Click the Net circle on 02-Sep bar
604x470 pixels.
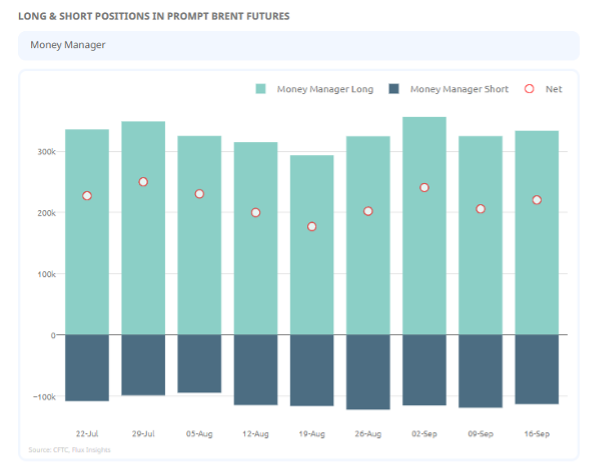pyautogui.click(x=424, y=188)
